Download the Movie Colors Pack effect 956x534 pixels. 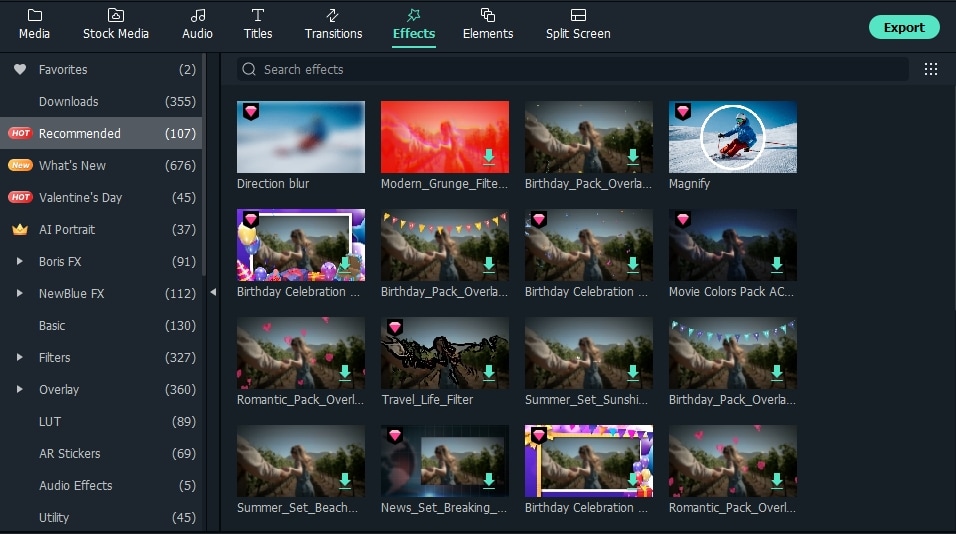click(777, 265)
